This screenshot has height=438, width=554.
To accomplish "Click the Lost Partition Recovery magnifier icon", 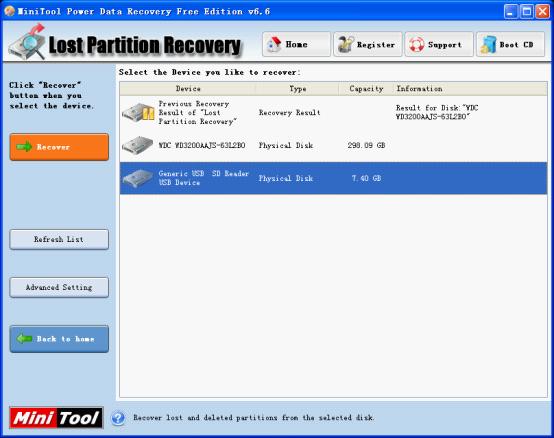I will click(x=28, y=42).
